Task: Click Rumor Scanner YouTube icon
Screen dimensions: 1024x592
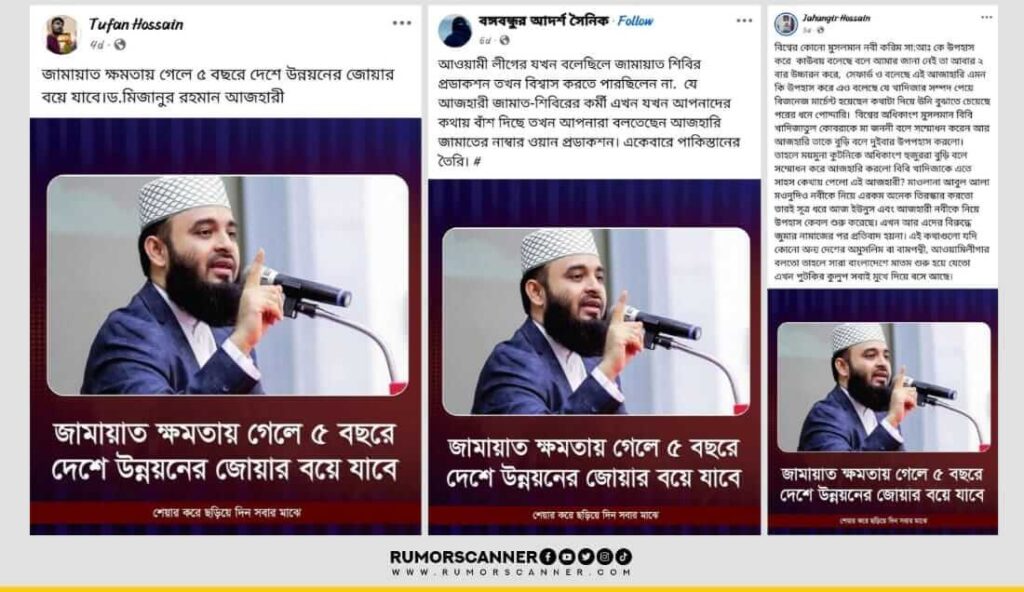Action: click(566, 557)
